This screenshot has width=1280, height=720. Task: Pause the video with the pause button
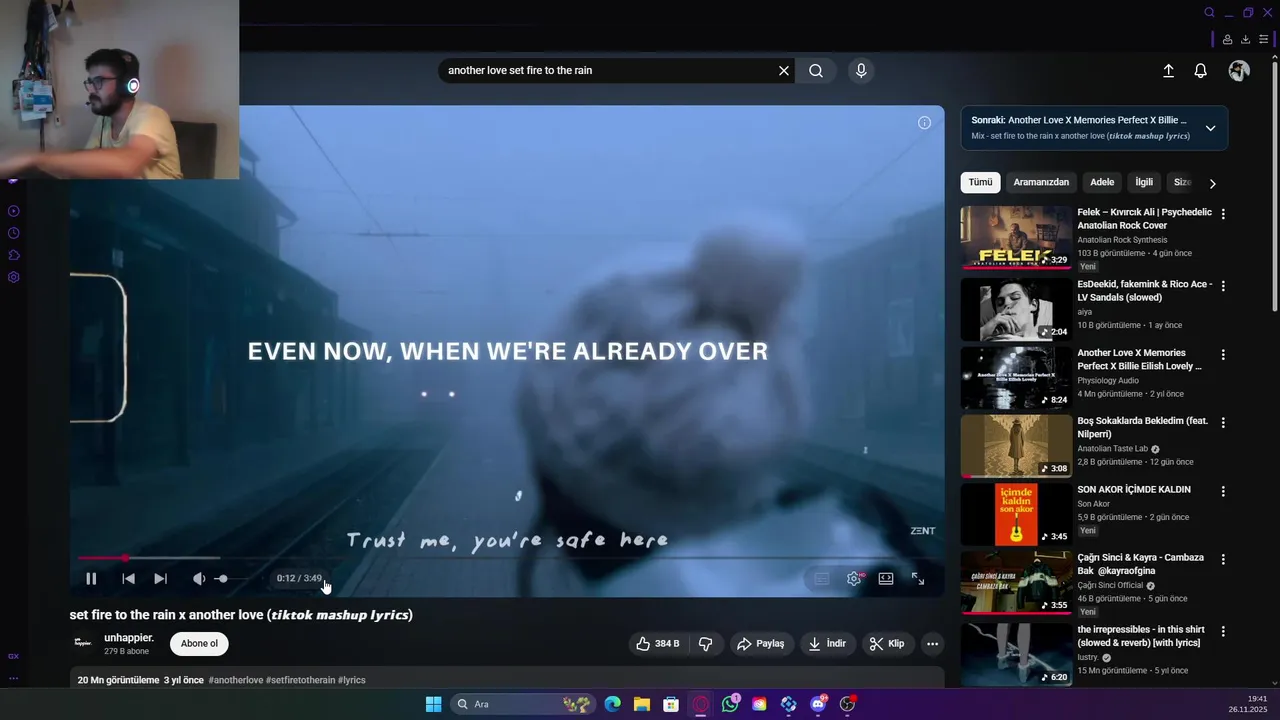pos(91,578)
